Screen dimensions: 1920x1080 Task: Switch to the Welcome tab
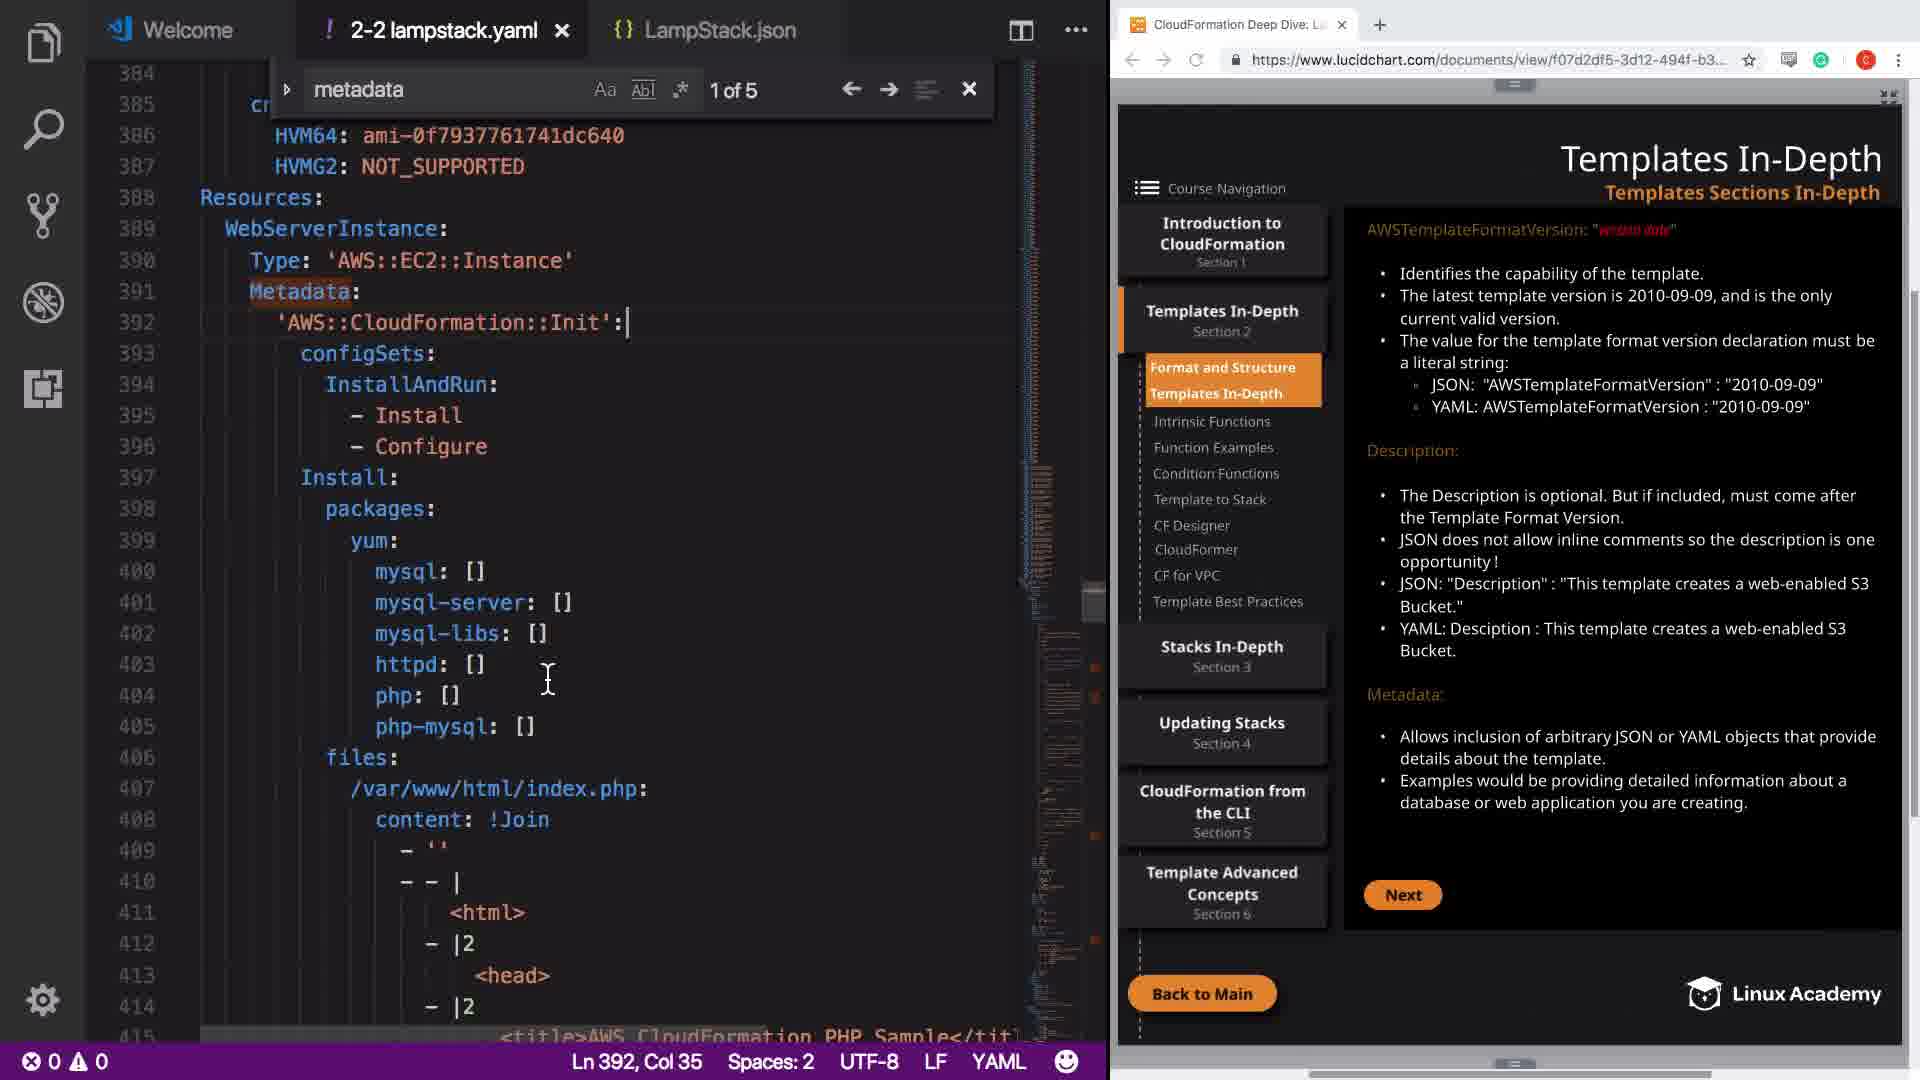coord(187,30)
